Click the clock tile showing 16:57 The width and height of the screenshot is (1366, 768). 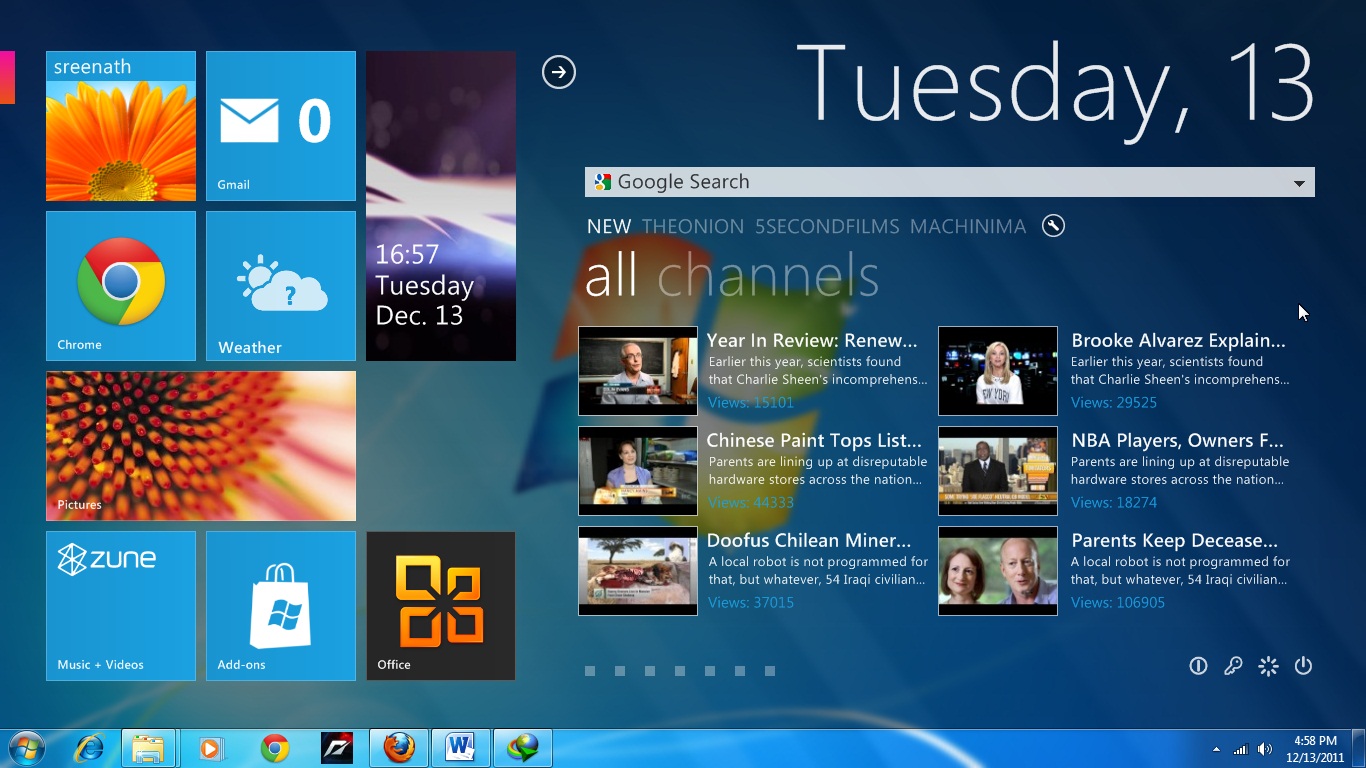(x=441, y=206)
